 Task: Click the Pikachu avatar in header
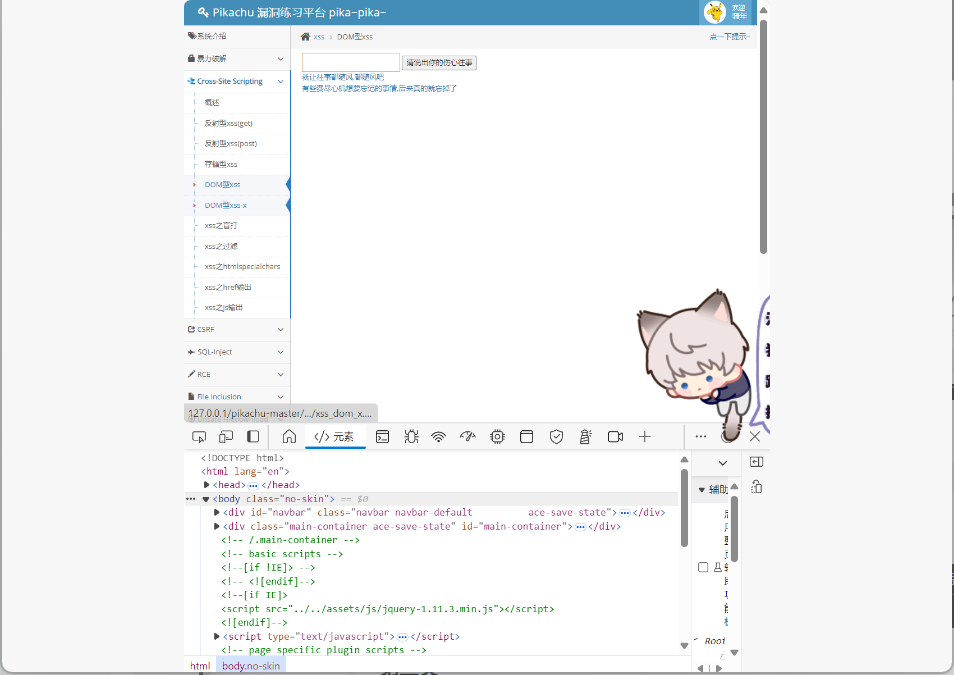[715, 12]
